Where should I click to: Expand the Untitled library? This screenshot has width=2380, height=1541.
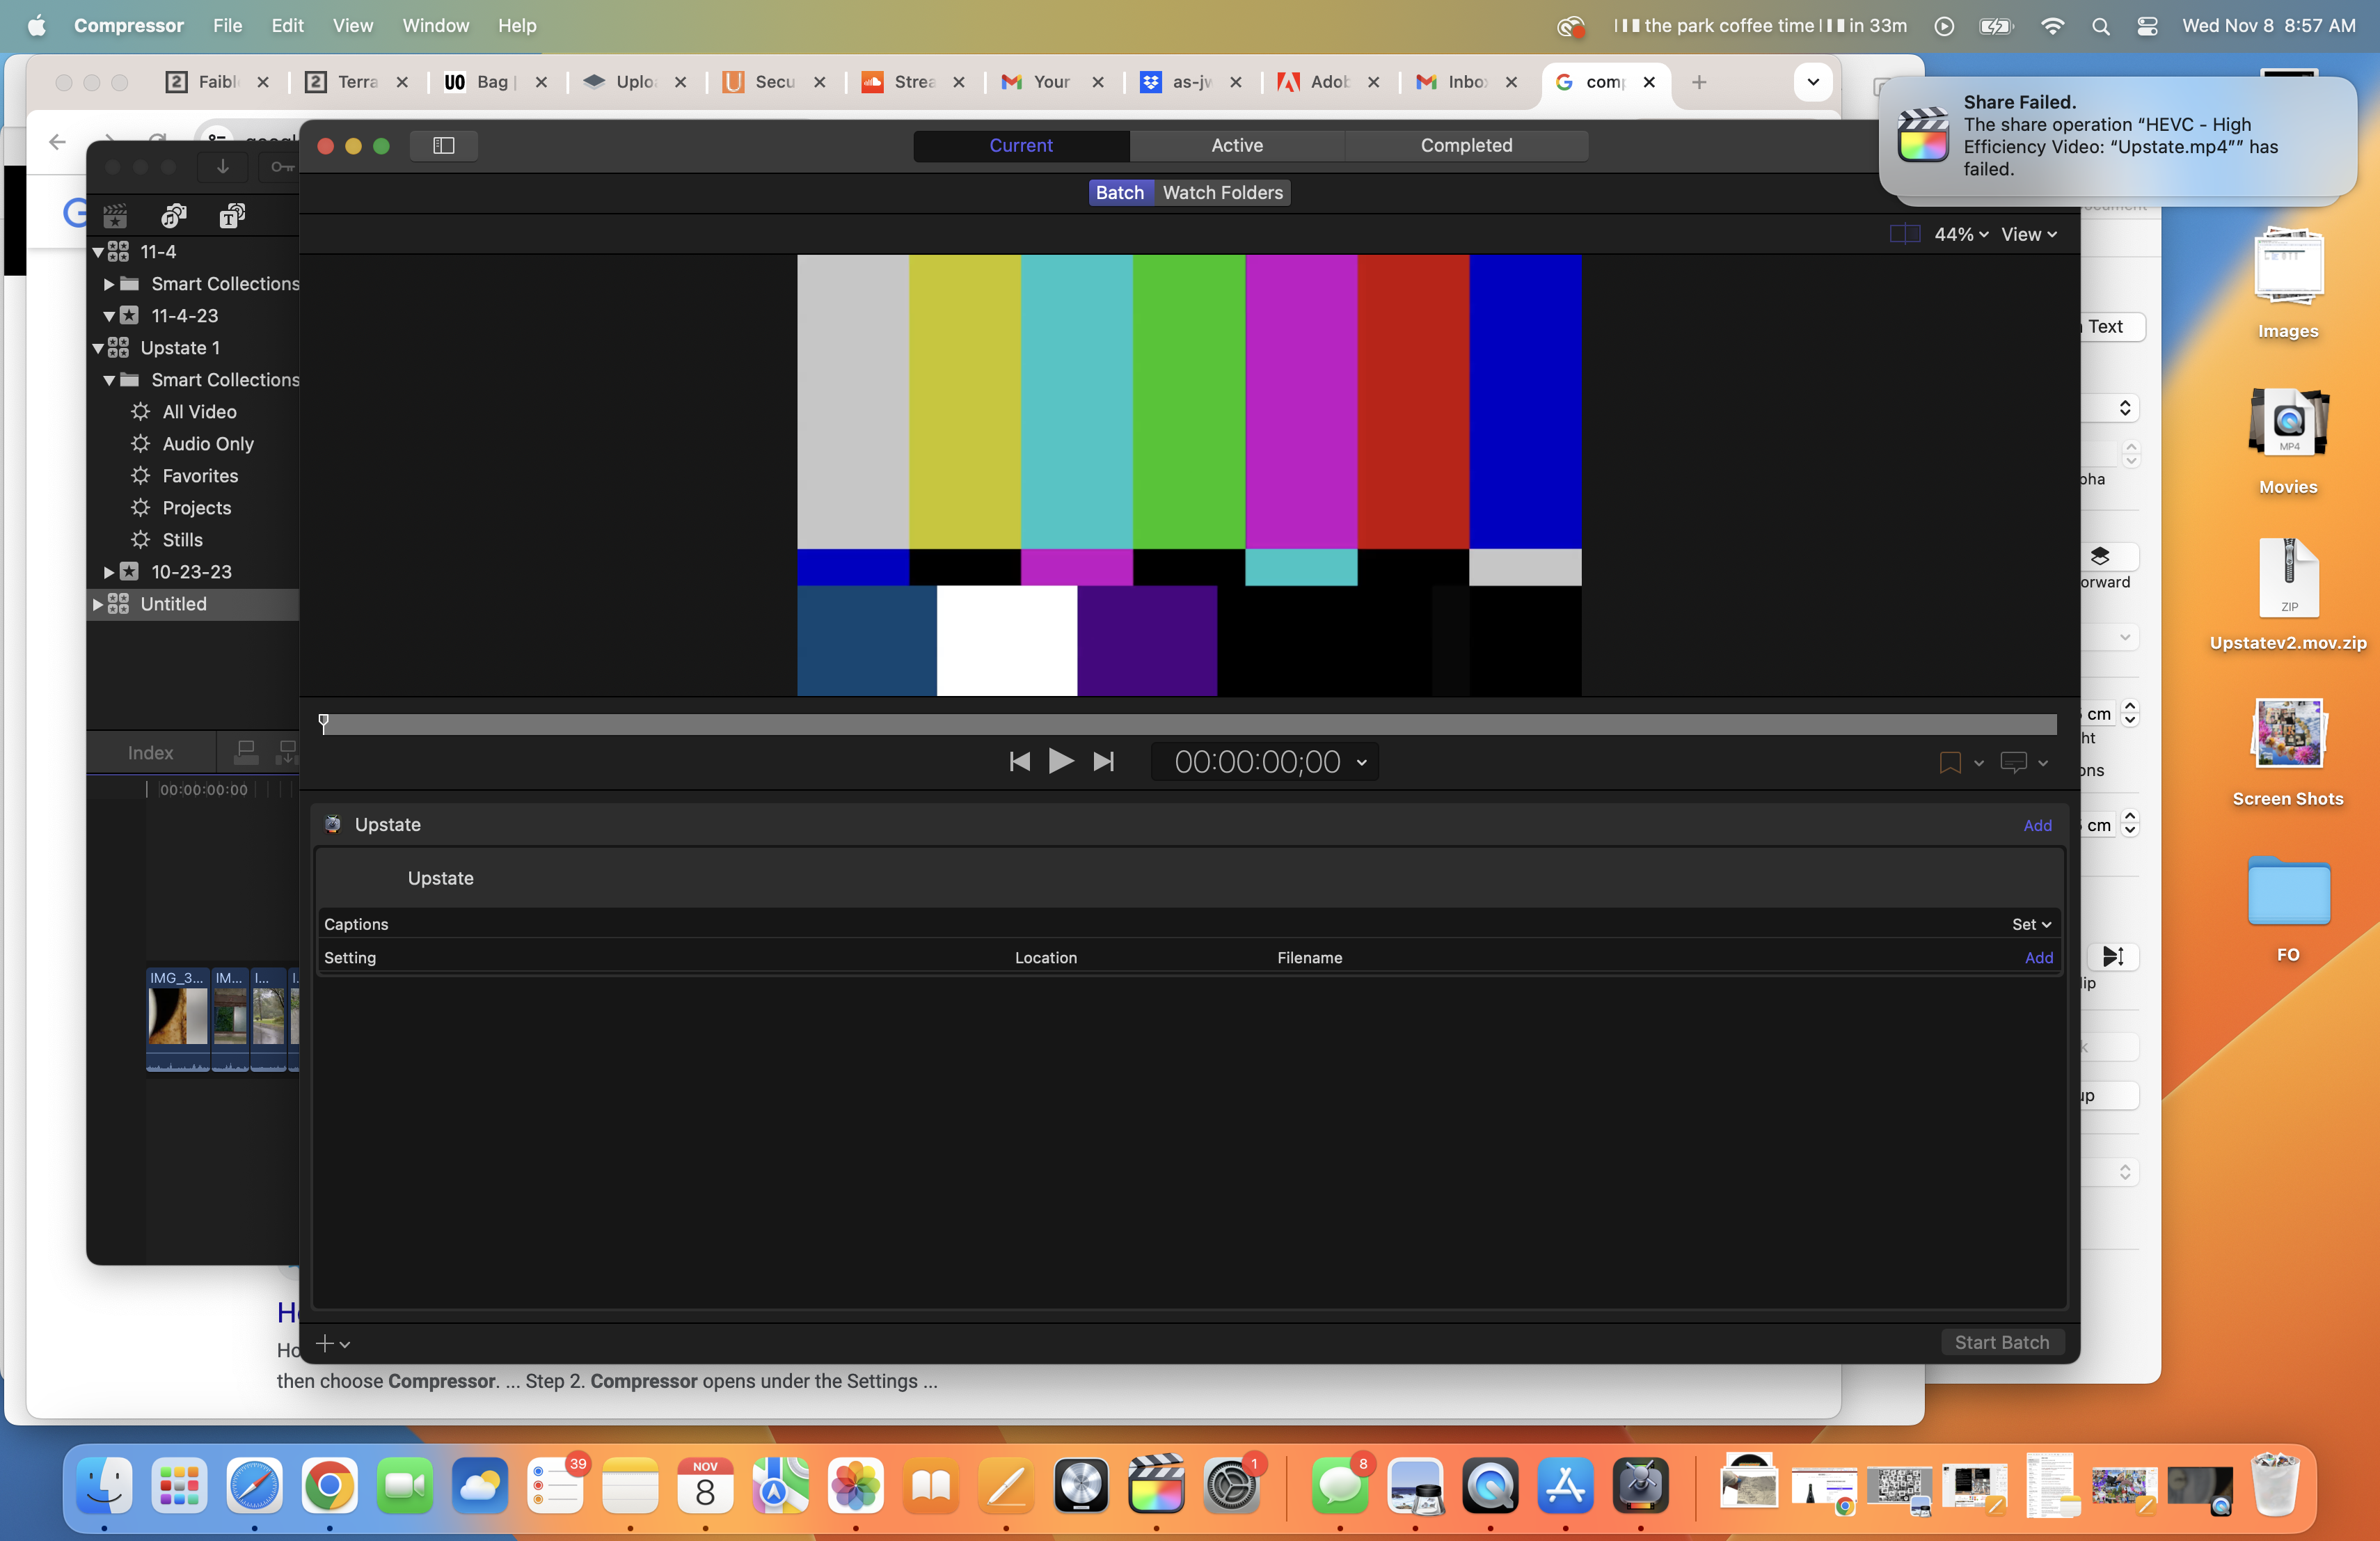[98, 604]
